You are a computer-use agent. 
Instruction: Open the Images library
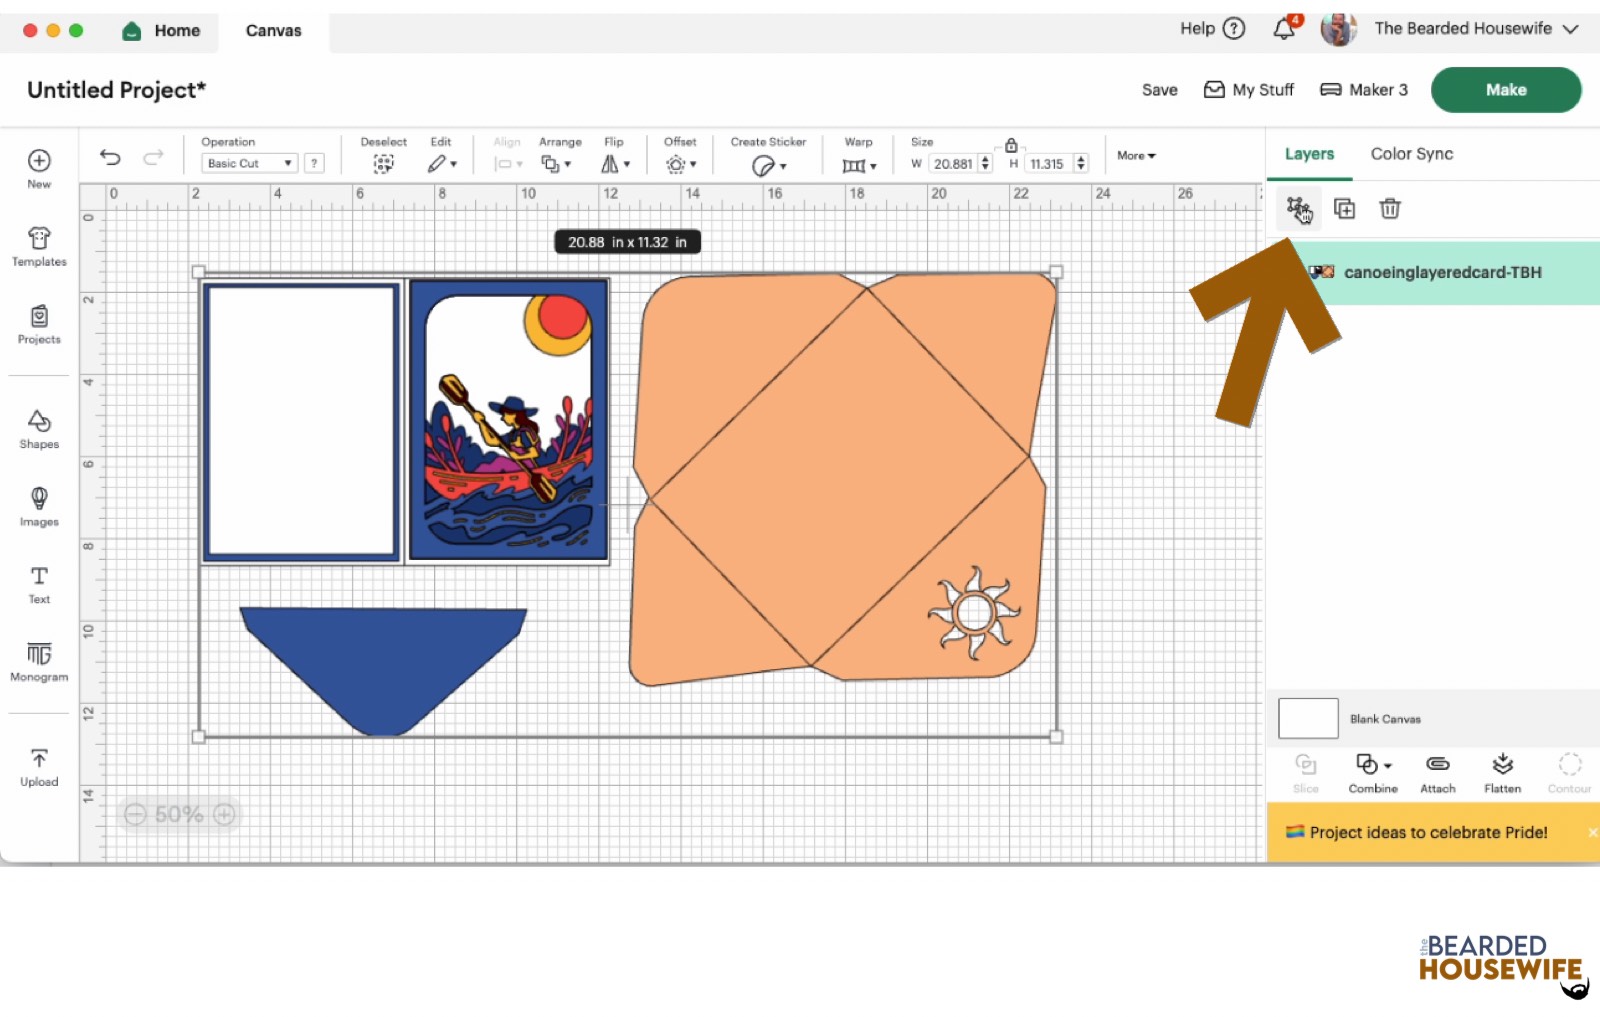39,507
